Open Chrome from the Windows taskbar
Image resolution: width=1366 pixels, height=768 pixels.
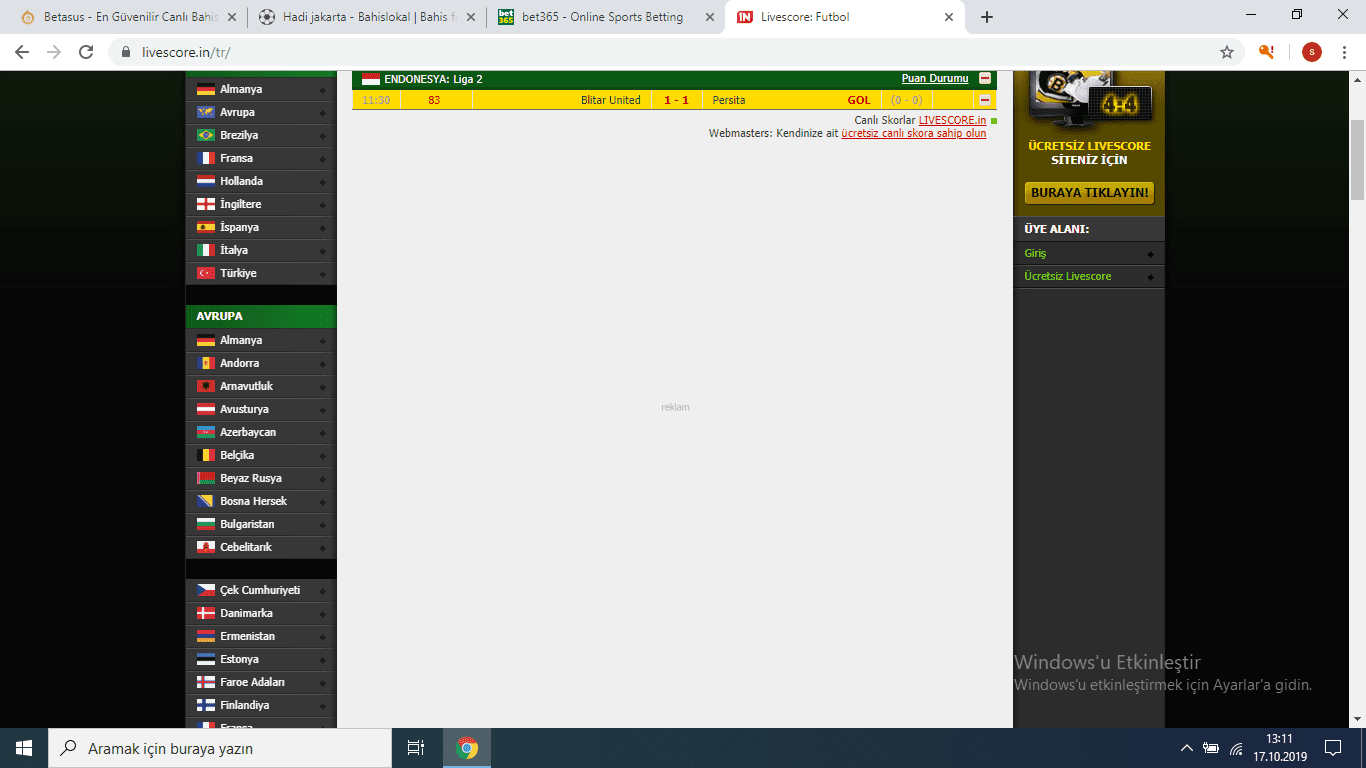pos(467,748)
